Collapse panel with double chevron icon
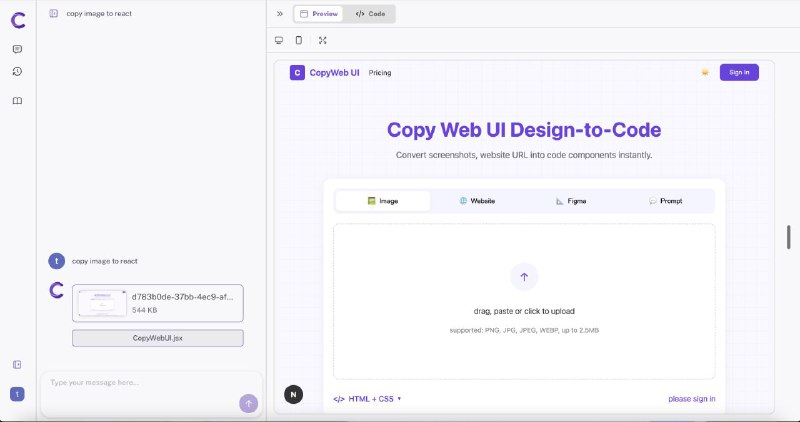Image resolution: width=800 pixels, height=422 pixels. (280, 14)
